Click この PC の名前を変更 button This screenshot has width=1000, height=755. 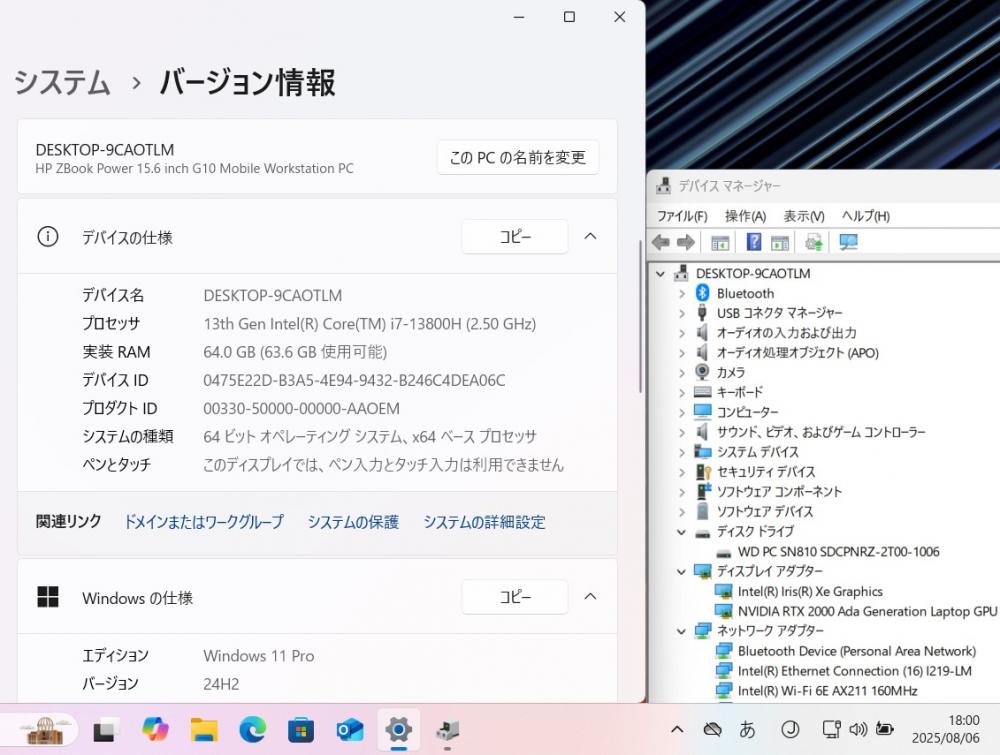[518, 158]
